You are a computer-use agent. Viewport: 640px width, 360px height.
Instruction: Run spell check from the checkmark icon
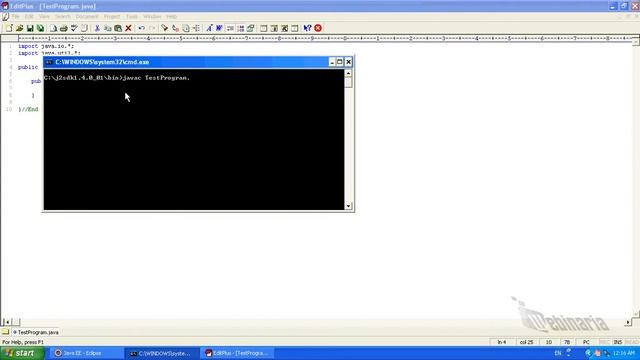coord(74,28)
